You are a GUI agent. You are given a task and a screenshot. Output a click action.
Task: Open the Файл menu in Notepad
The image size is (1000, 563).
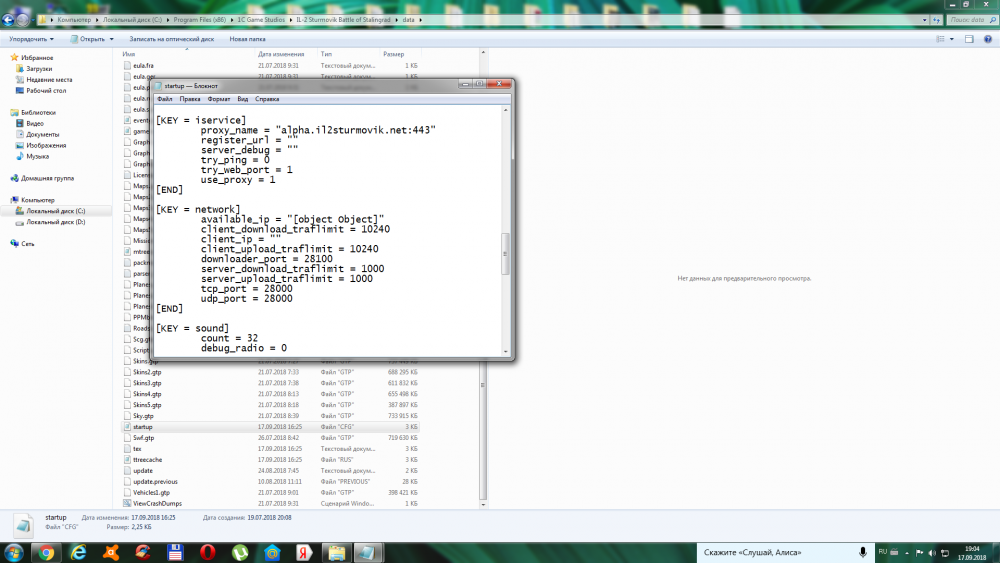point(164,100)
